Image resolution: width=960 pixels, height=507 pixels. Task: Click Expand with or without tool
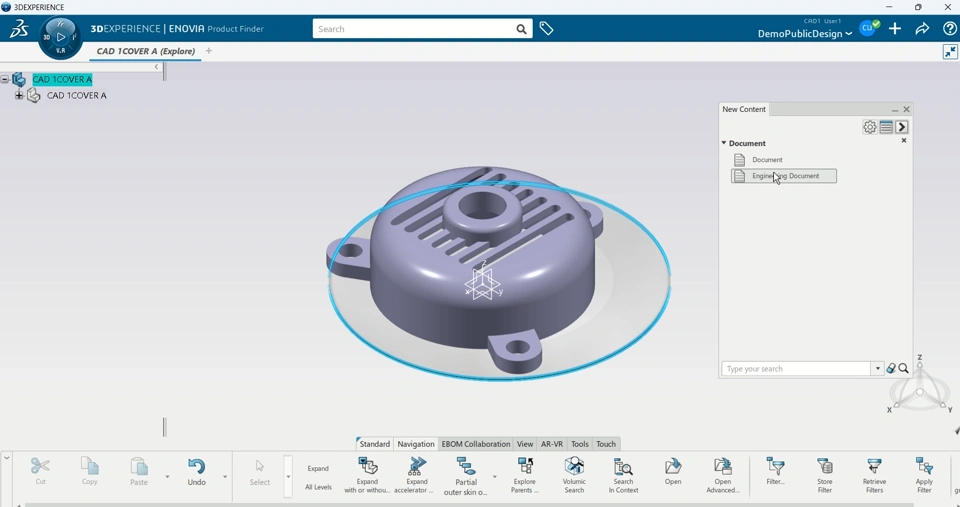pos(367,475)
